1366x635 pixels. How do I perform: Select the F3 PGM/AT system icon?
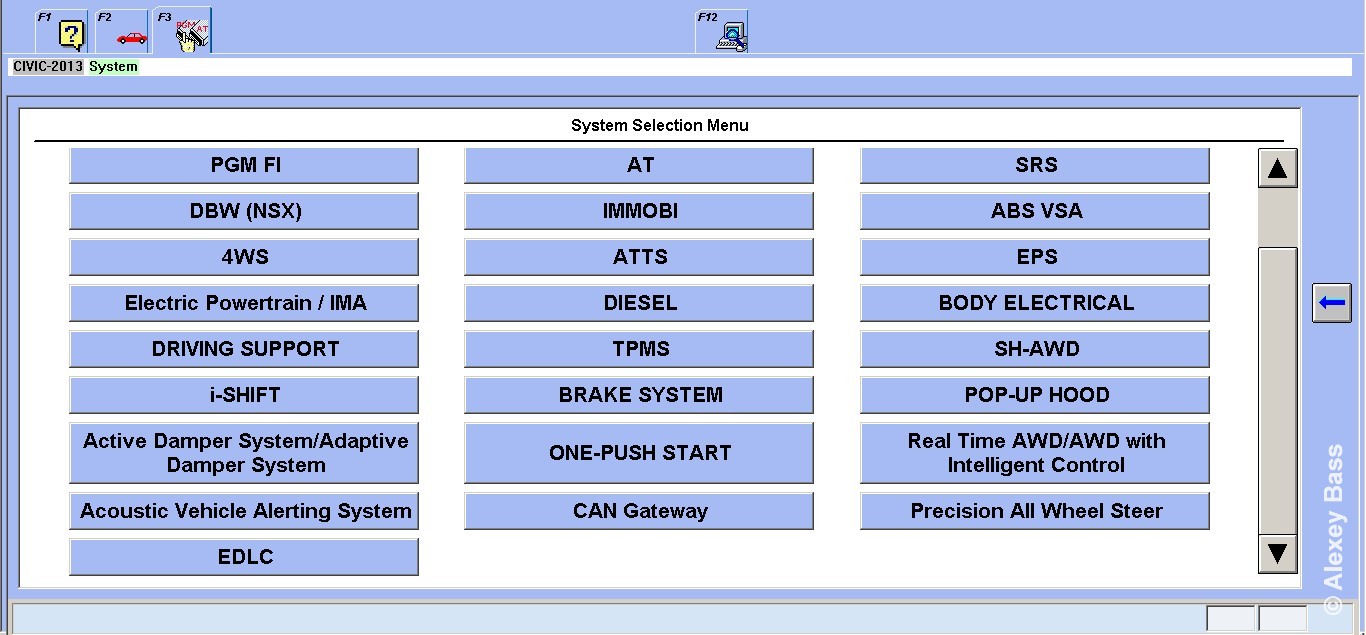(x=184, y=31)
